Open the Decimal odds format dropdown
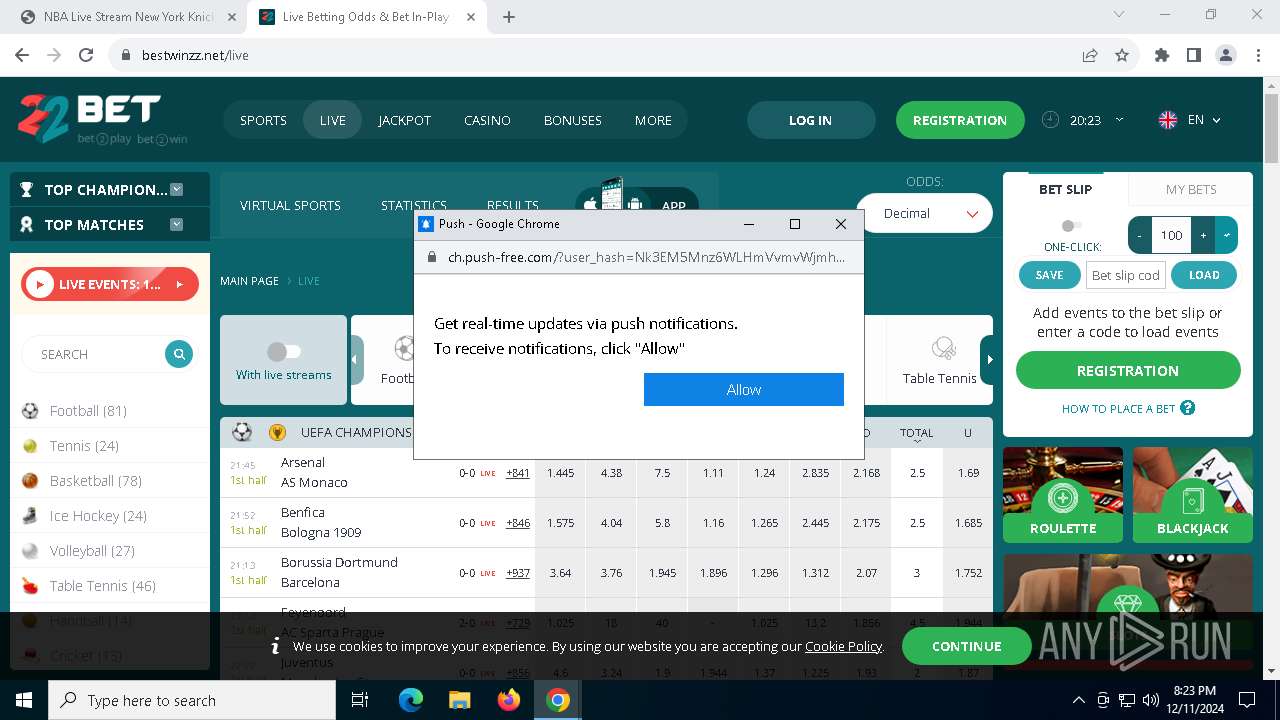1280x720 pixels. pos(924,213)
